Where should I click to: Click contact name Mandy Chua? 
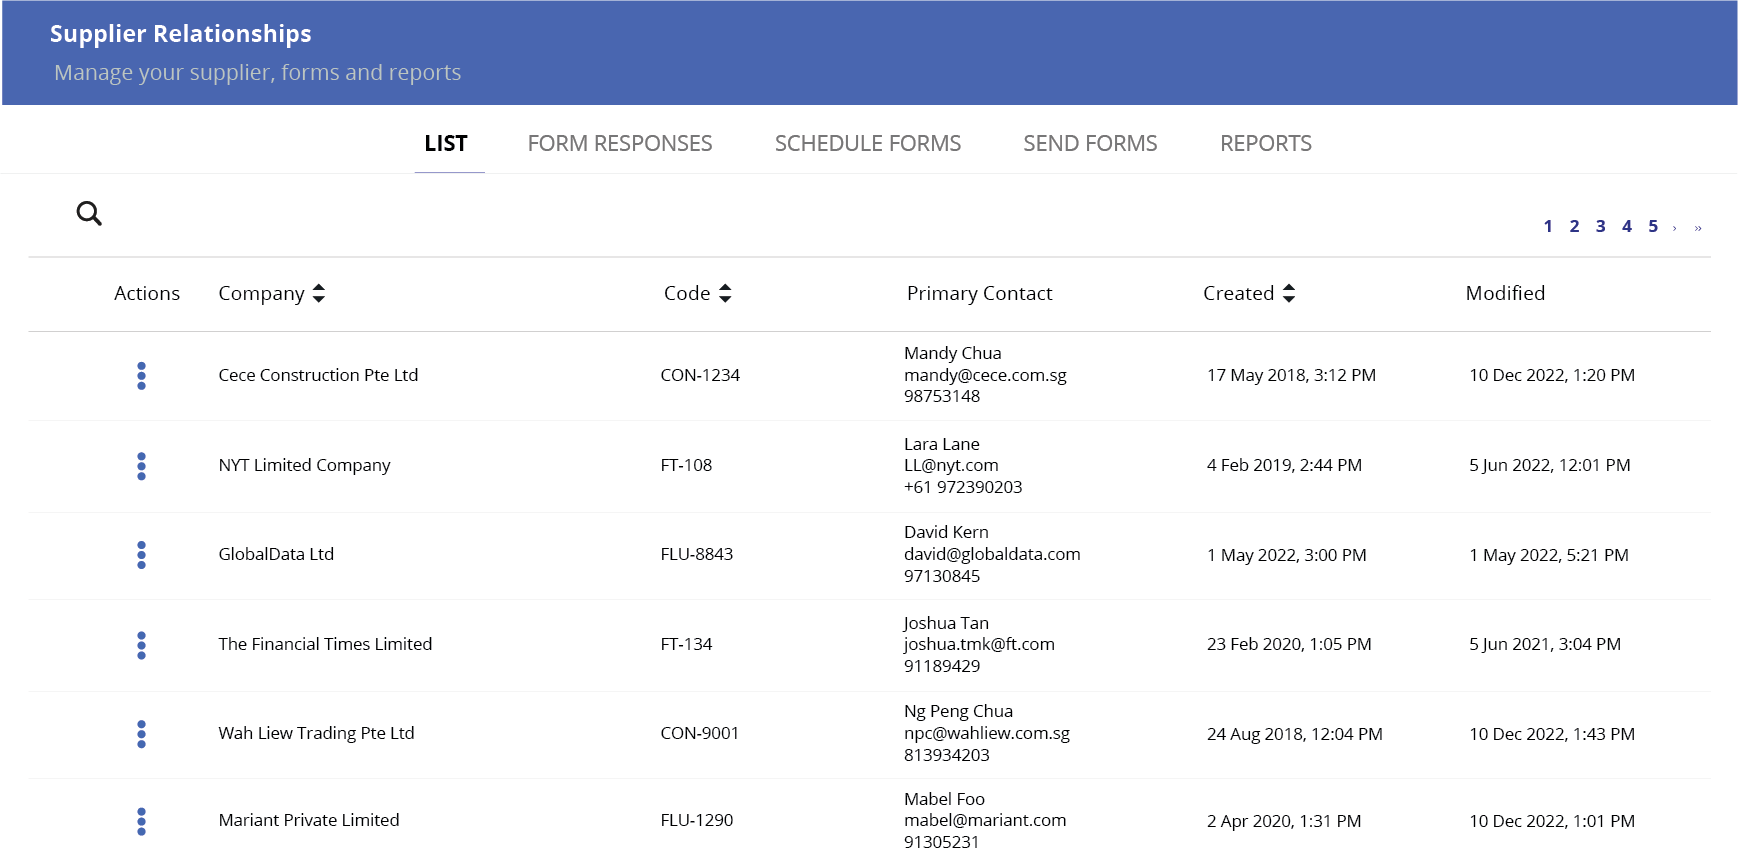pos(952,353)
